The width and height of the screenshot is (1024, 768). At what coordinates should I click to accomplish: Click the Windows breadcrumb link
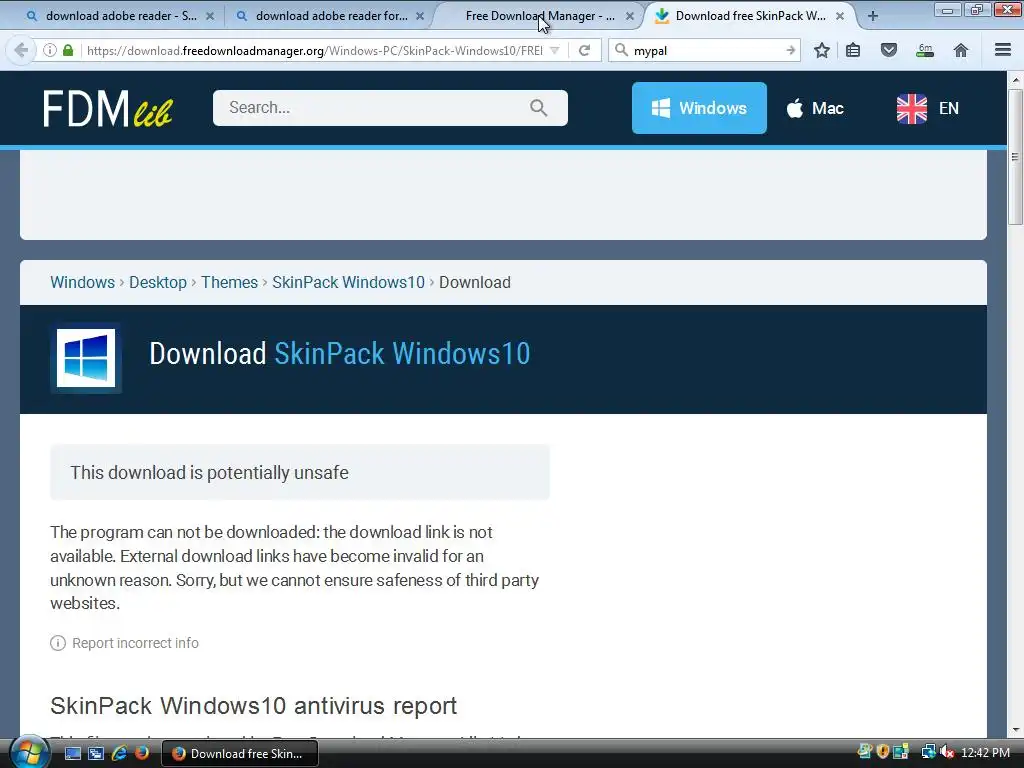(x=82, y=282)
